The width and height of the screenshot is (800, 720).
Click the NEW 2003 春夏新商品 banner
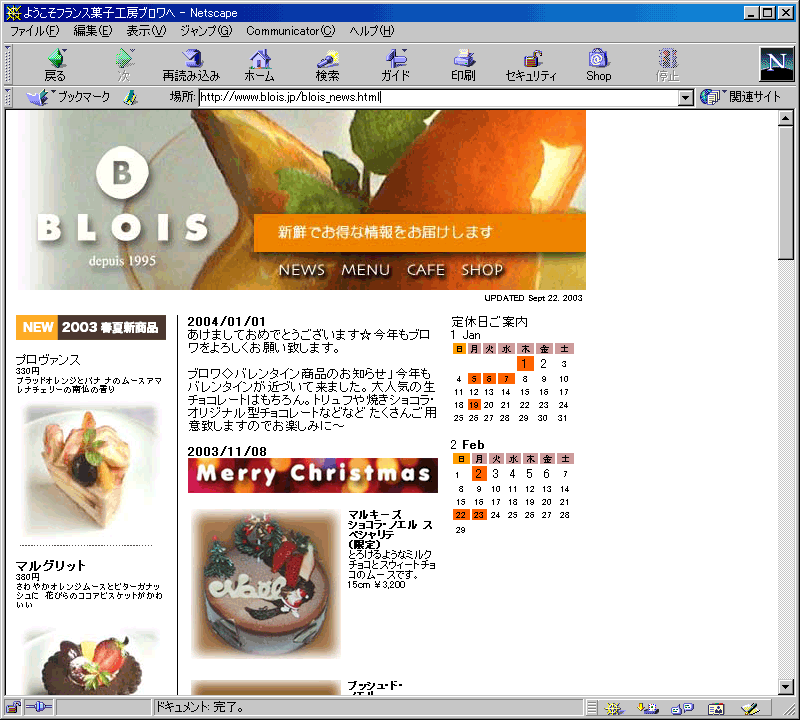point(91,328)
